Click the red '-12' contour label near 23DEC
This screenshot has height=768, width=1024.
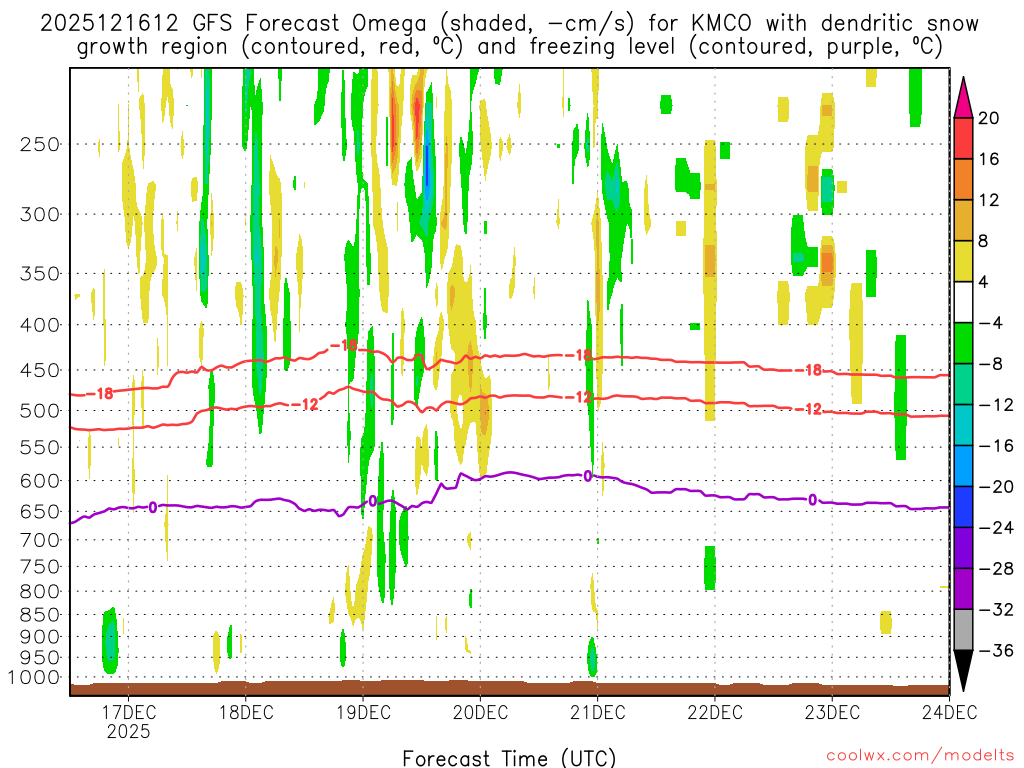(808, 409)
